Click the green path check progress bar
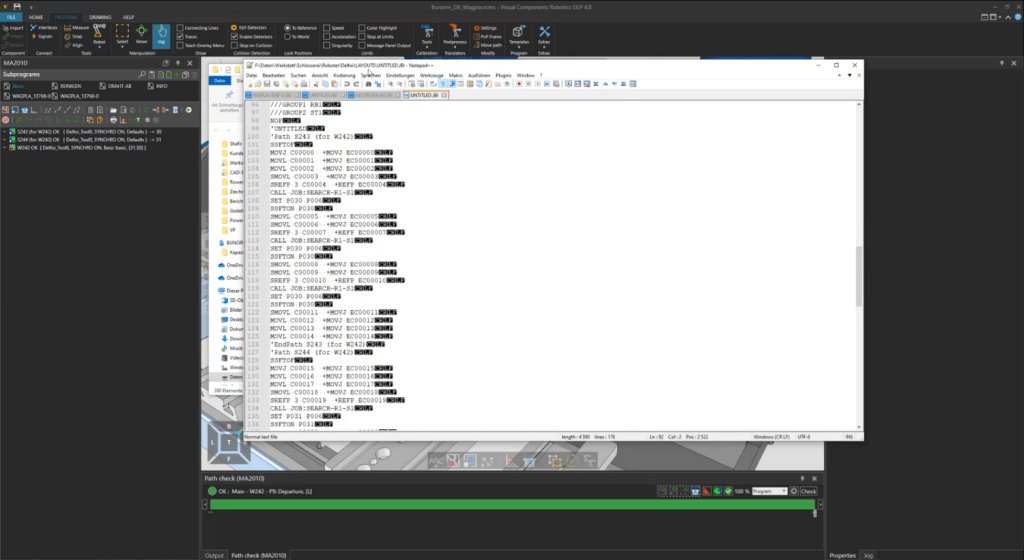The image size is (1024, 560). click(512, 505)
